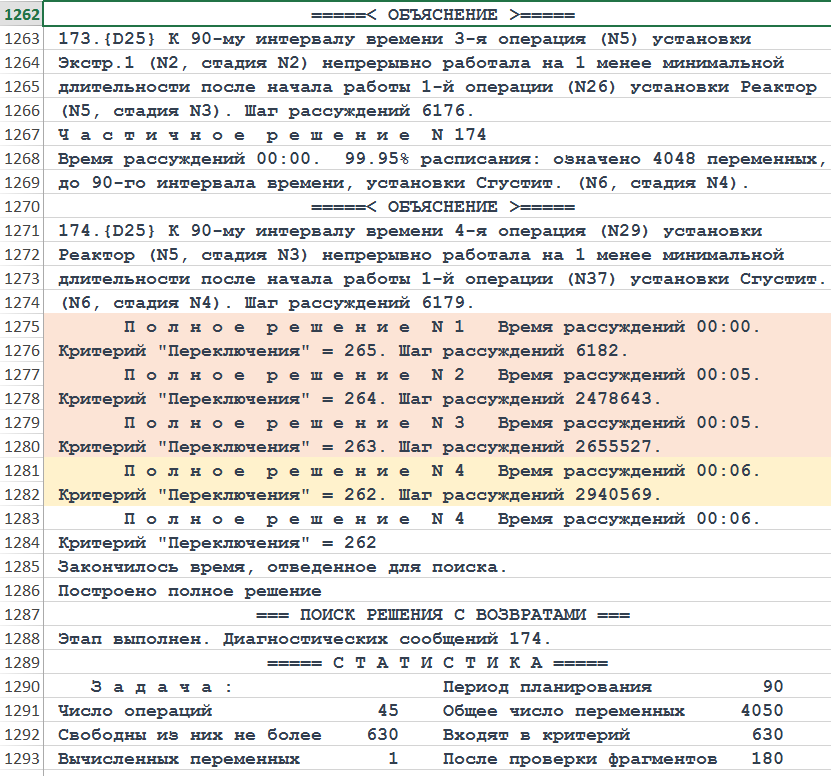The height and width of the screenshot is (776, 831).
Task: Click the ОБЪЯСНЕНИЕ heading cell in row 1262
Action: (x=442, y=15)
